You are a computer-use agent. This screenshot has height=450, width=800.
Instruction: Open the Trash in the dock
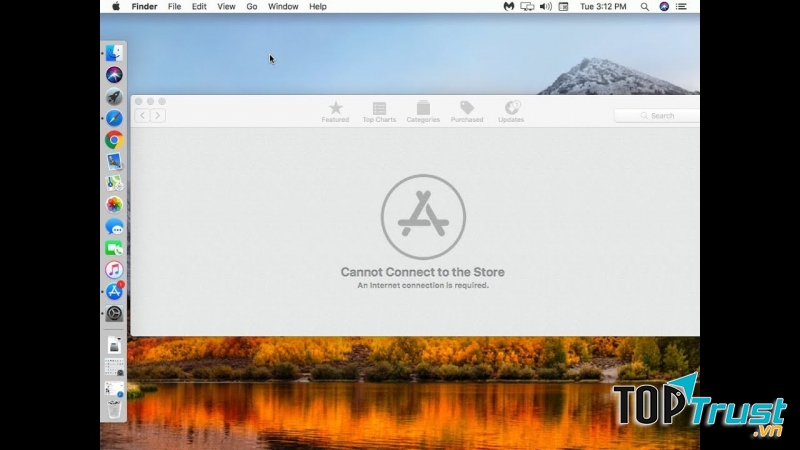tap(114, 409)
